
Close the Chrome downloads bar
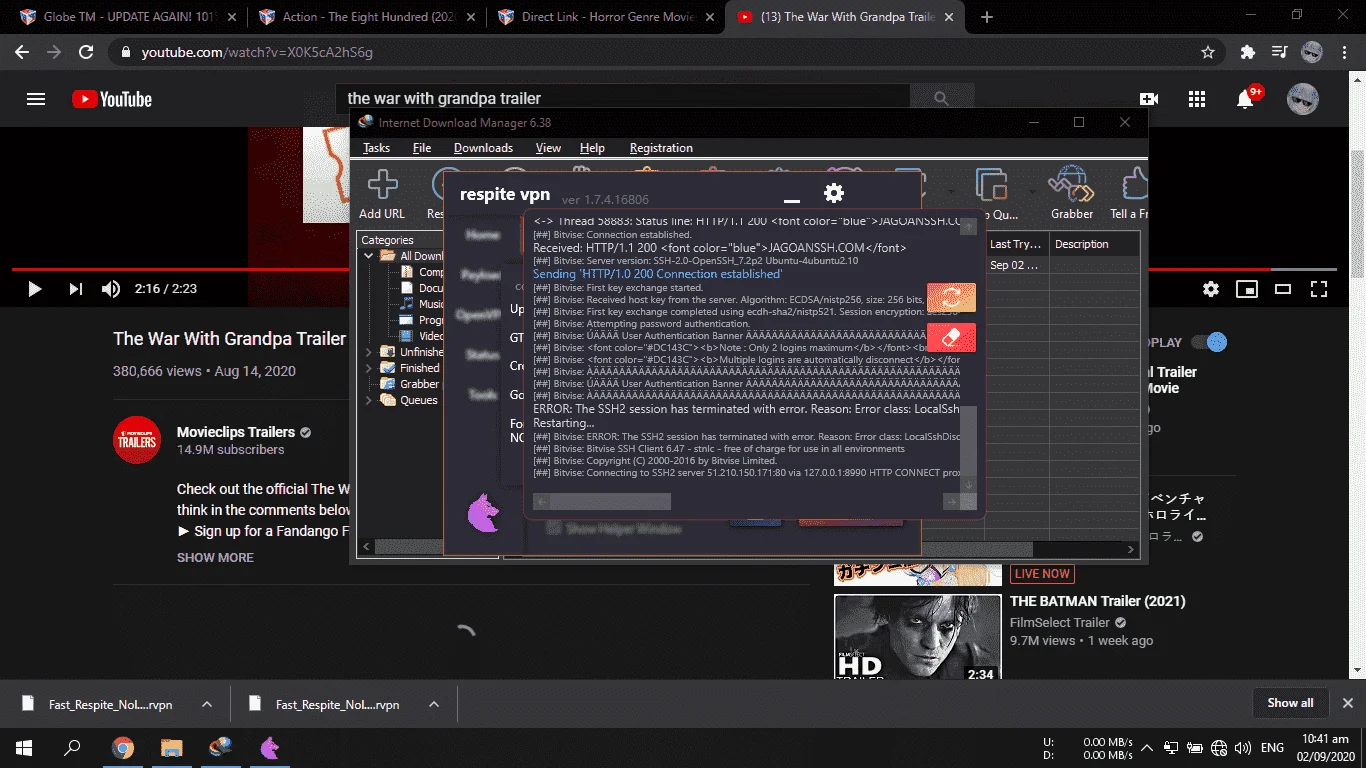click(1347, 703)
